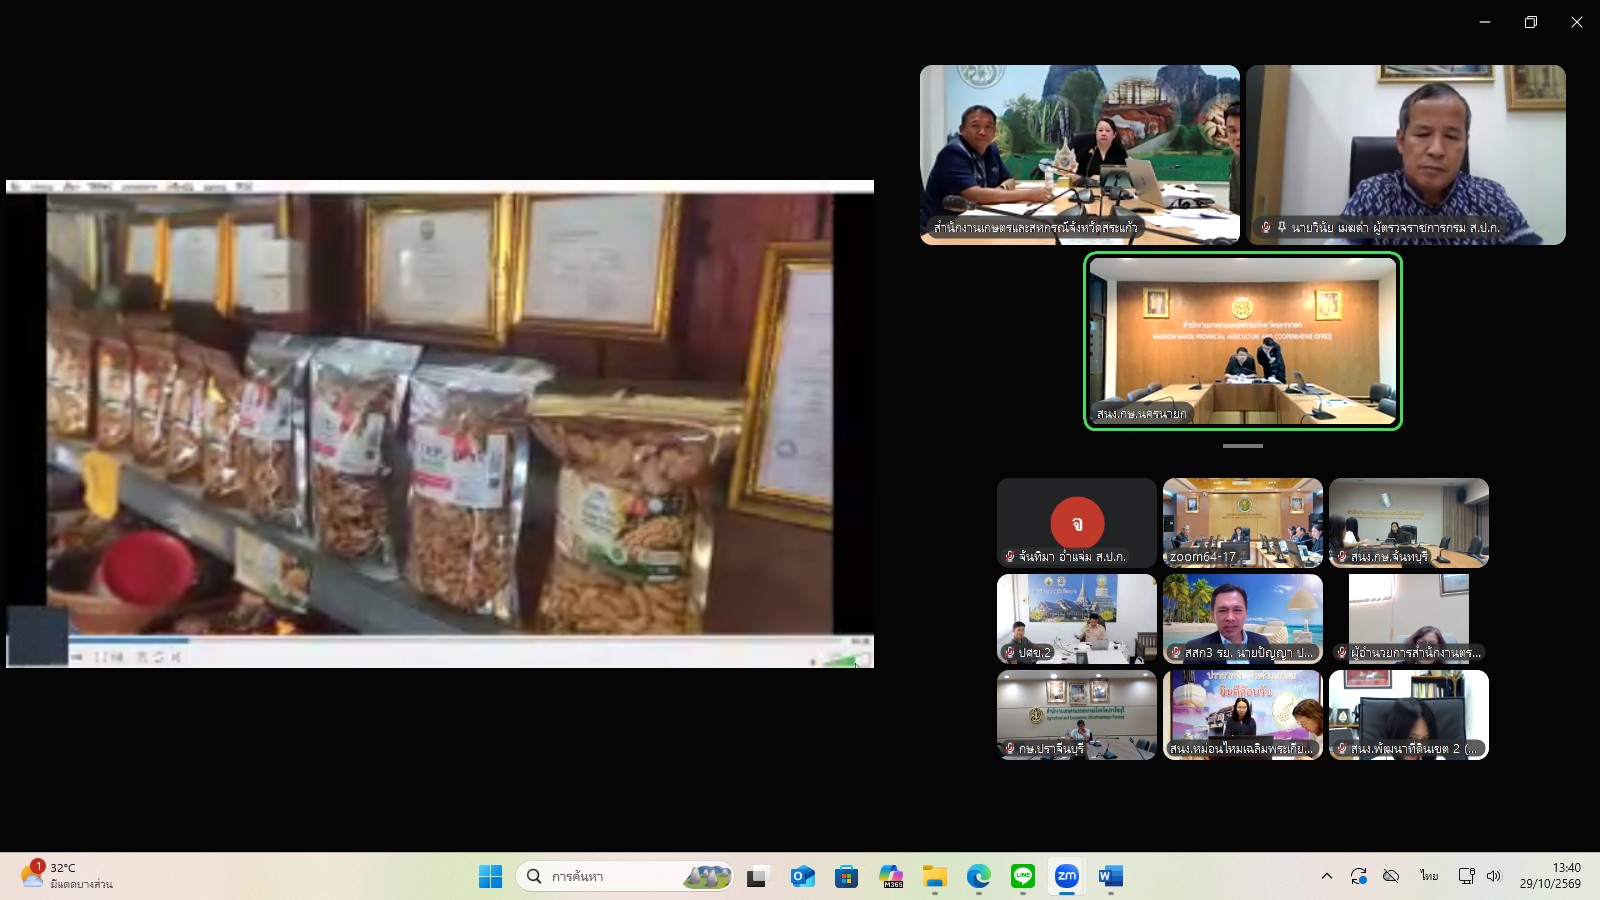Image resolution: width=1600 pixels, height=900 pixels.
Task: Select the กษ.ปราจีนบุรี video tile
Action: tap(1077, 715)
